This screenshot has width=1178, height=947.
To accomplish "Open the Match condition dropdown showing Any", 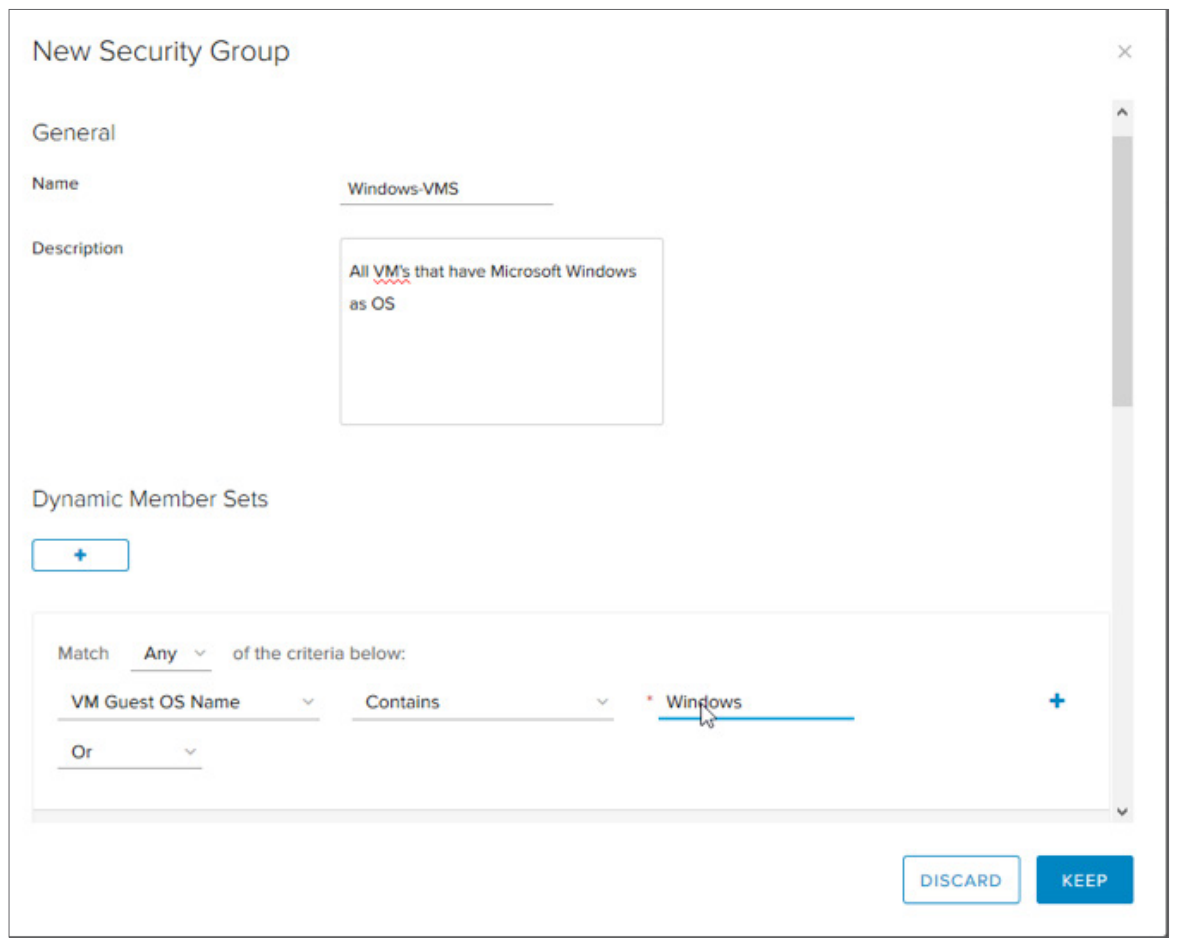I will click(x=171, y=653).
